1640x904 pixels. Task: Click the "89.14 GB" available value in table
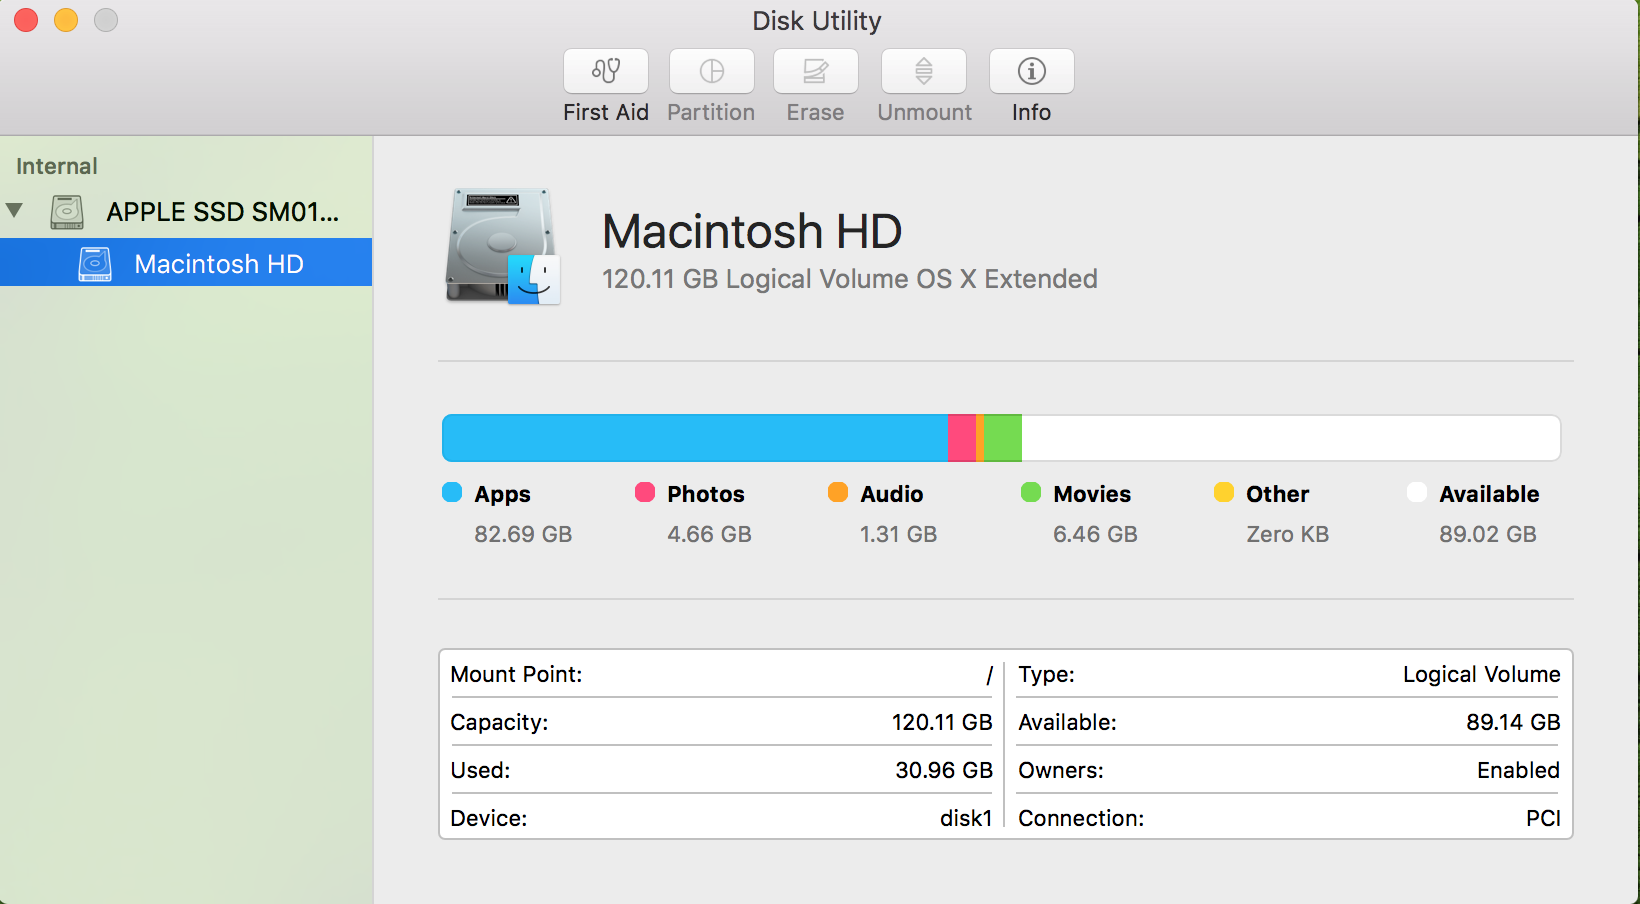click(1513, 722)
